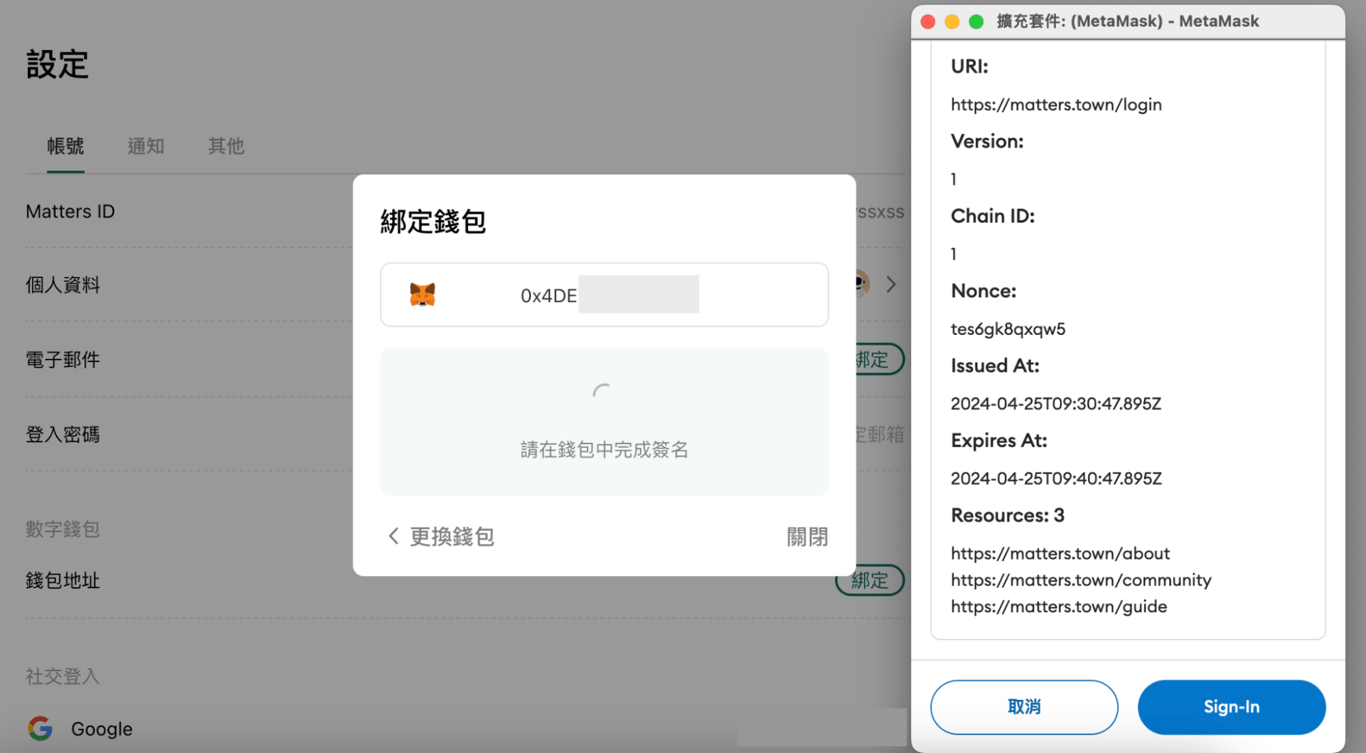Click the 綁定 button beside 錢包地址

pyautogui.click(x=870, y=580)
